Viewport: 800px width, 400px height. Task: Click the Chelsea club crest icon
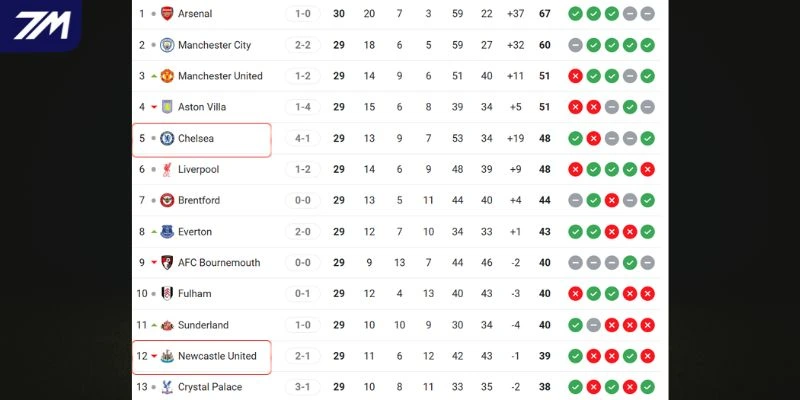[167, 138]
